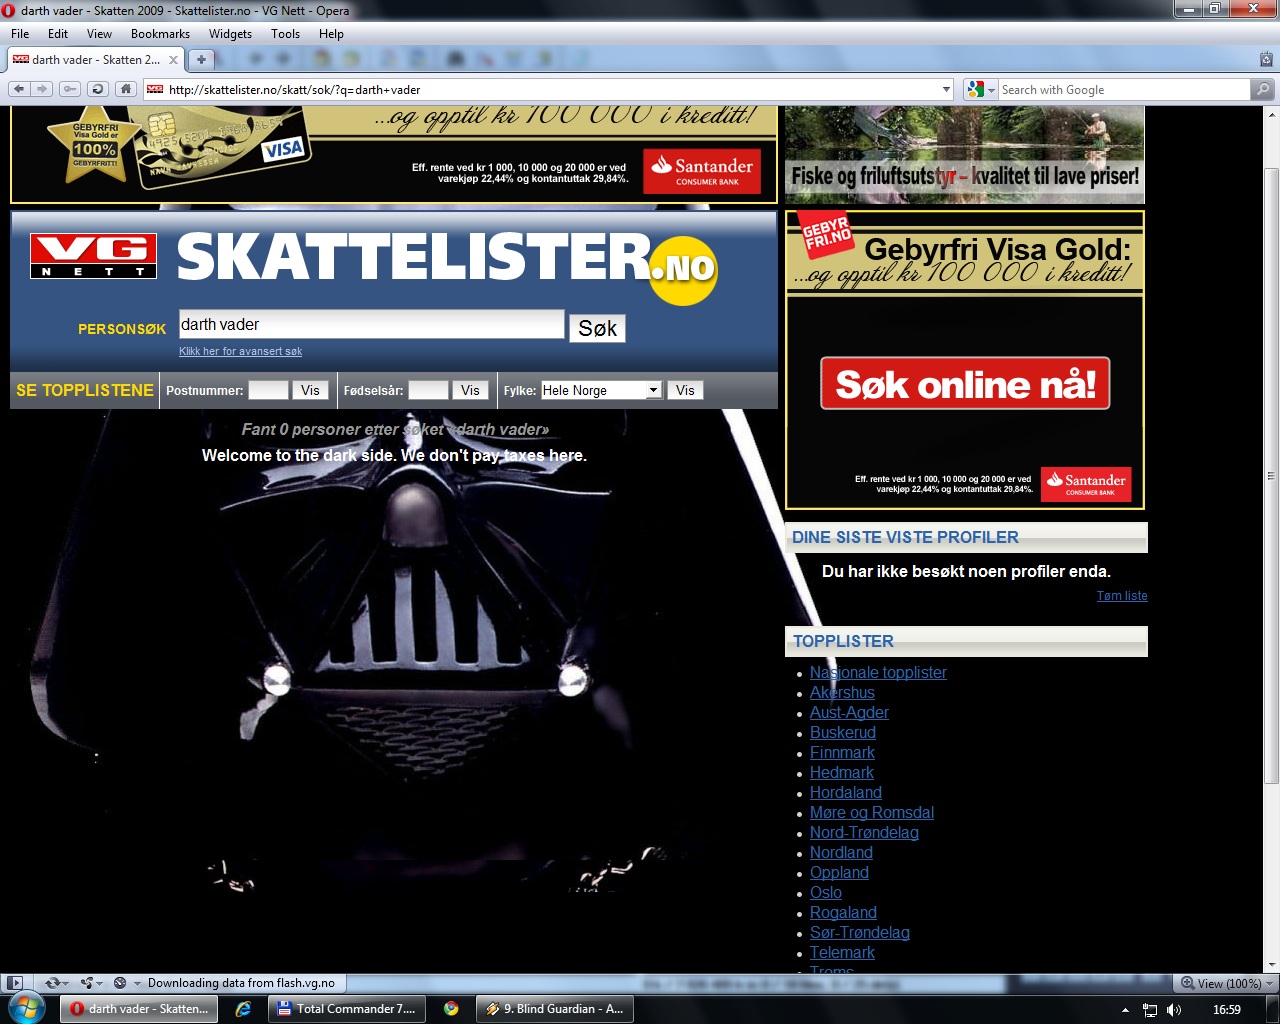This screenshot has width=1280, height=1024.
Task: Click the VG Nett logo
Action: pyautogui.click(x=93, y=255)
